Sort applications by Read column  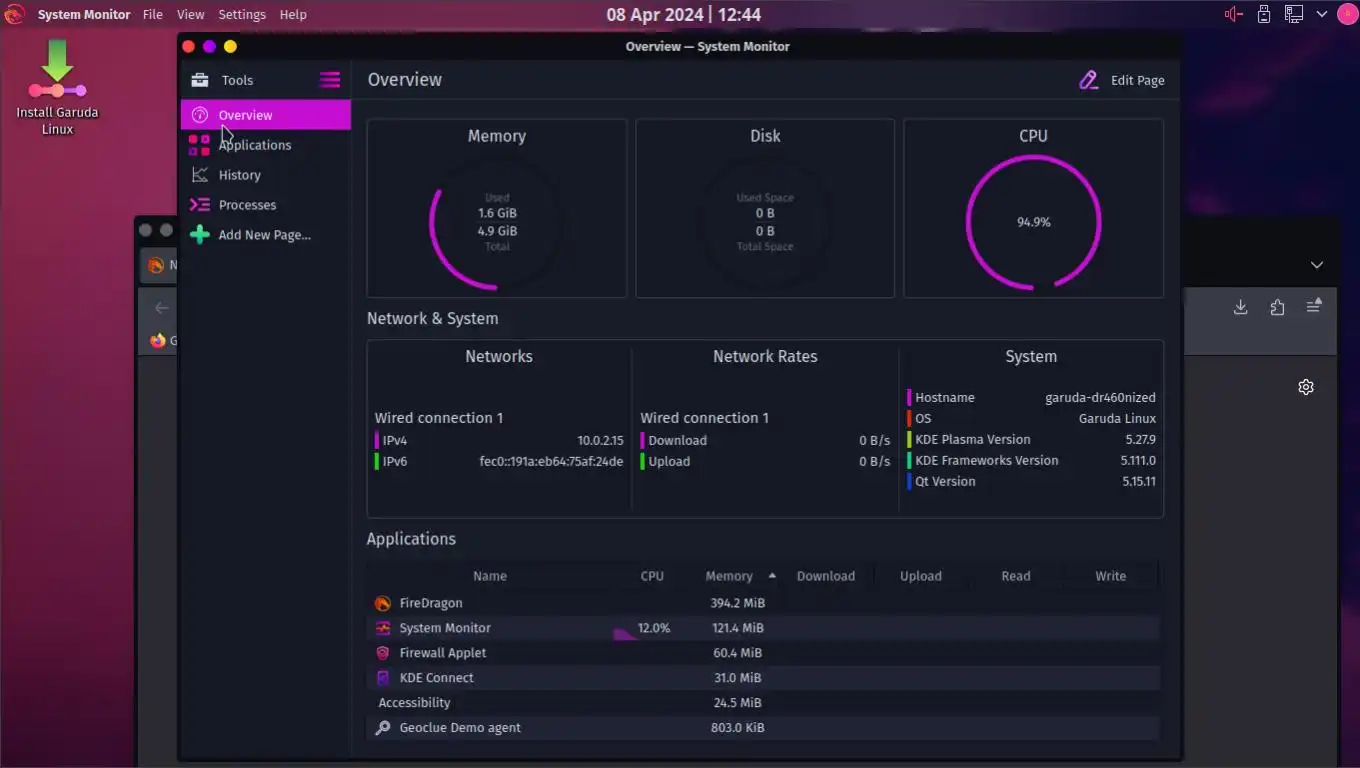click(1016, 576)
